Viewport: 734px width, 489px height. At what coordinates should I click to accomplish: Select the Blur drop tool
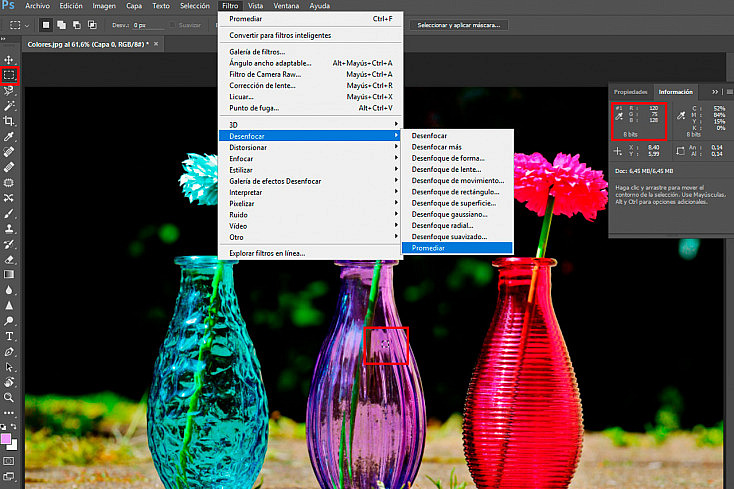pos(9,290)
